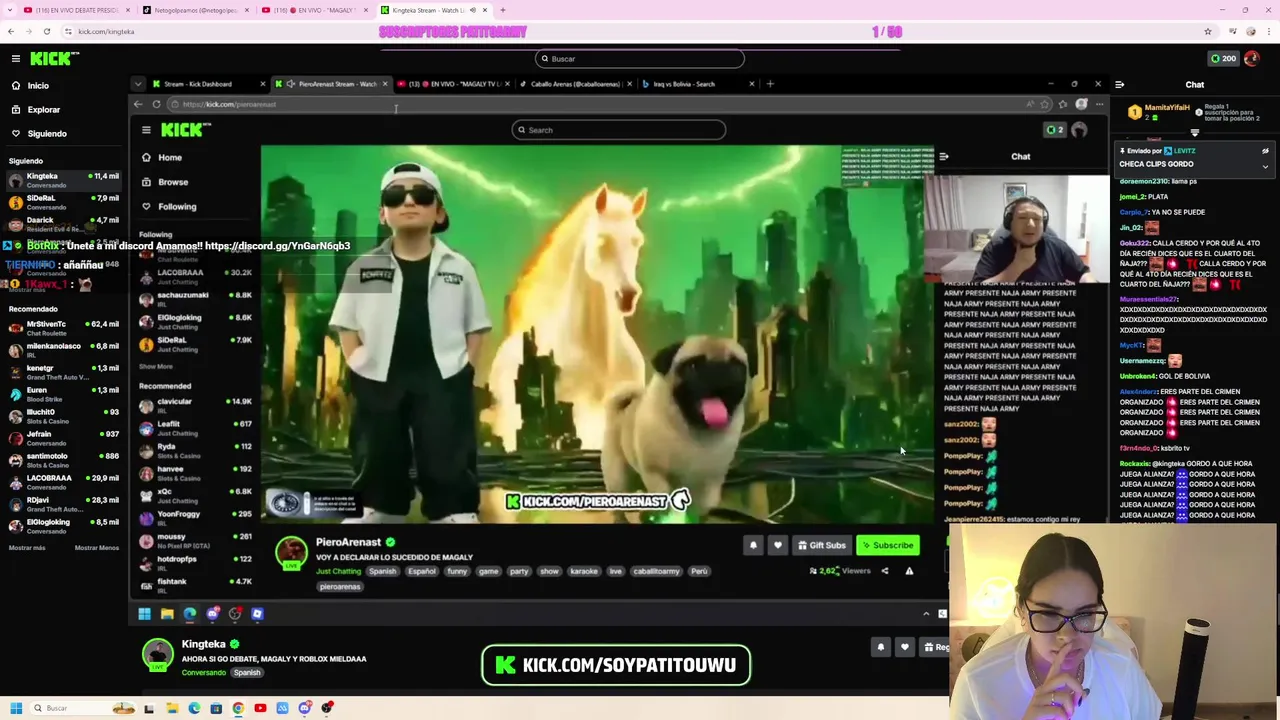The height and width of the screenshot is (720, 1280).
Task: Share PieroArenast stream via share icon
Action: coord(885,571)
